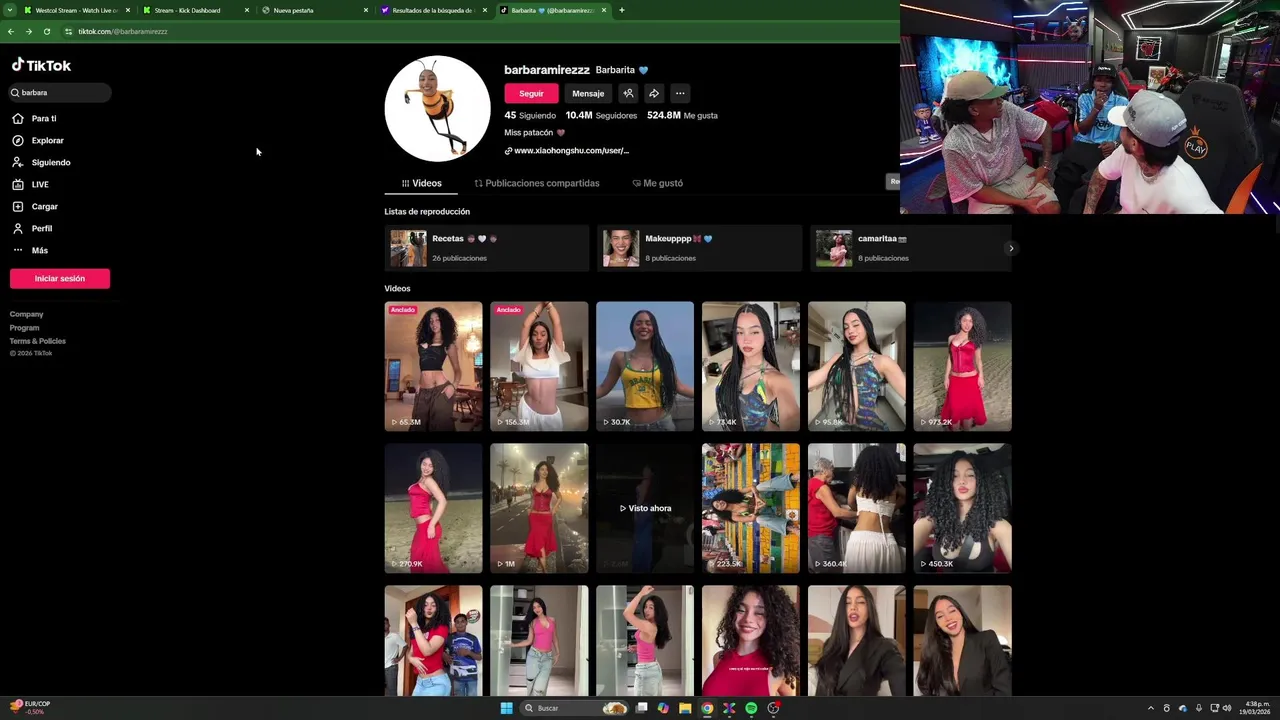Click the bee profile avatar

tap(438, 109)
